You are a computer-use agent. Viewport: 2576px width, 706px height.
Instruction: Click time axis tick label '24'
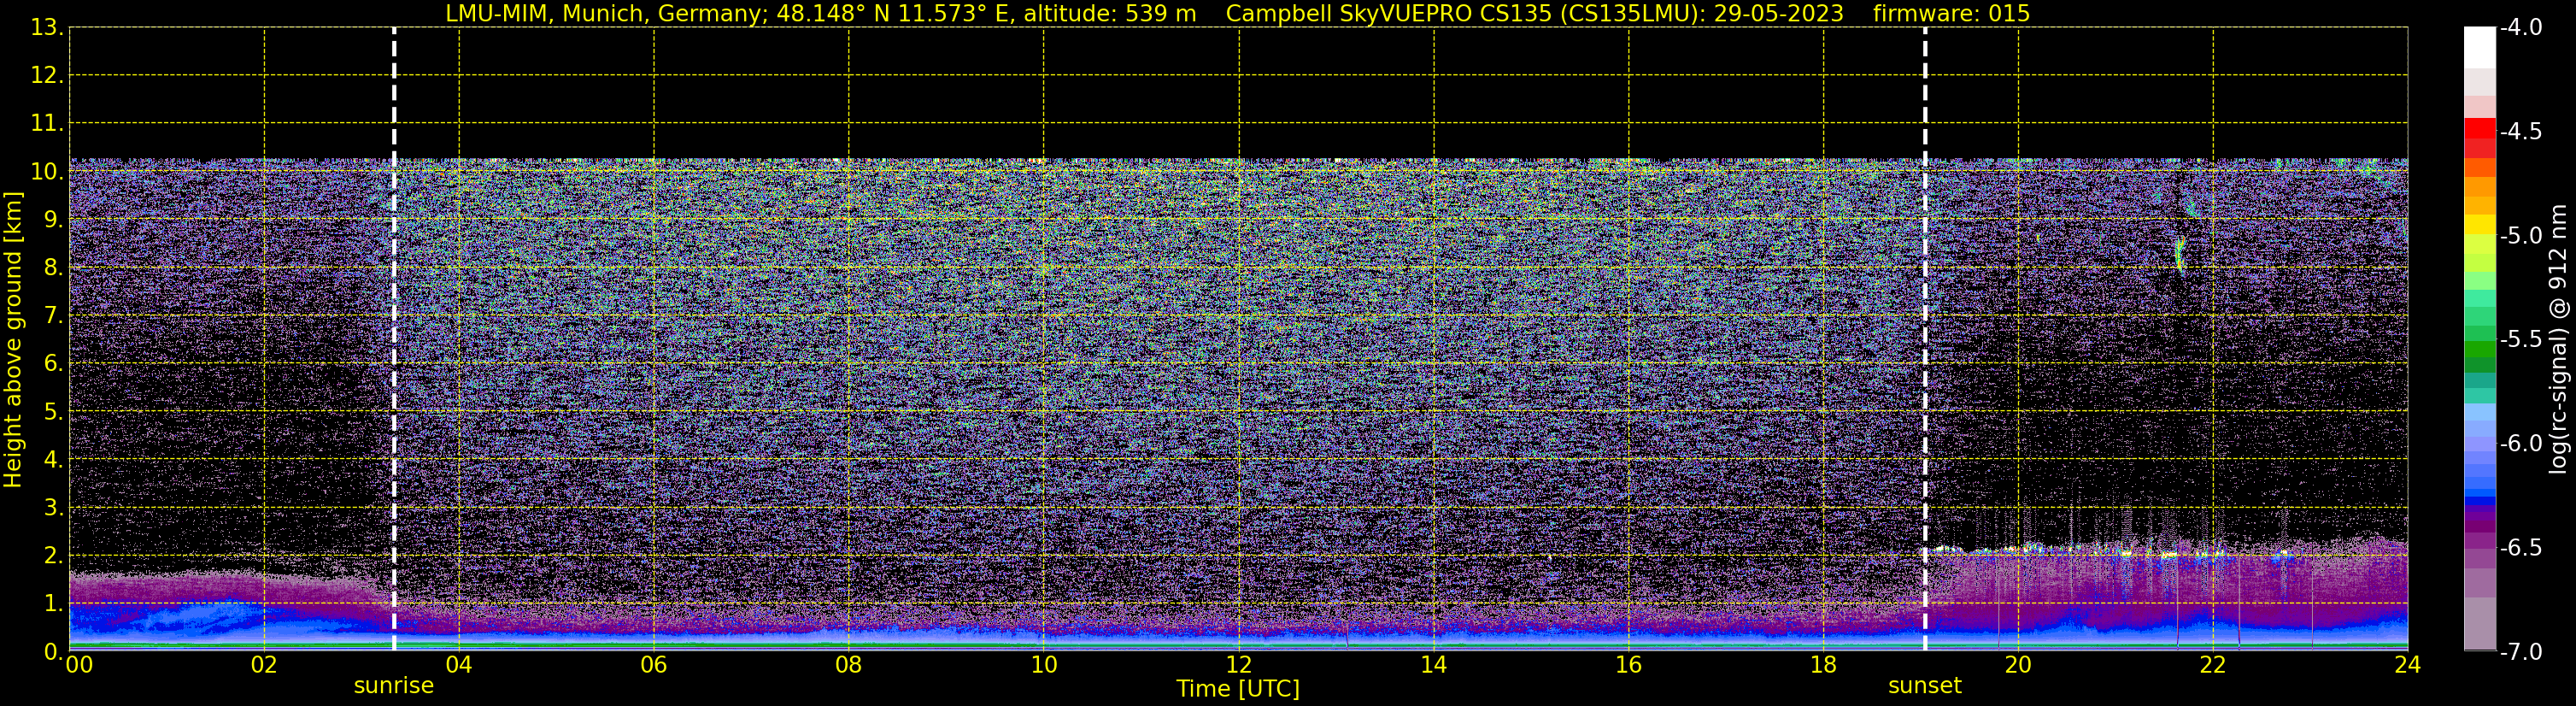pyautogui.click(x=2408, y=665)
